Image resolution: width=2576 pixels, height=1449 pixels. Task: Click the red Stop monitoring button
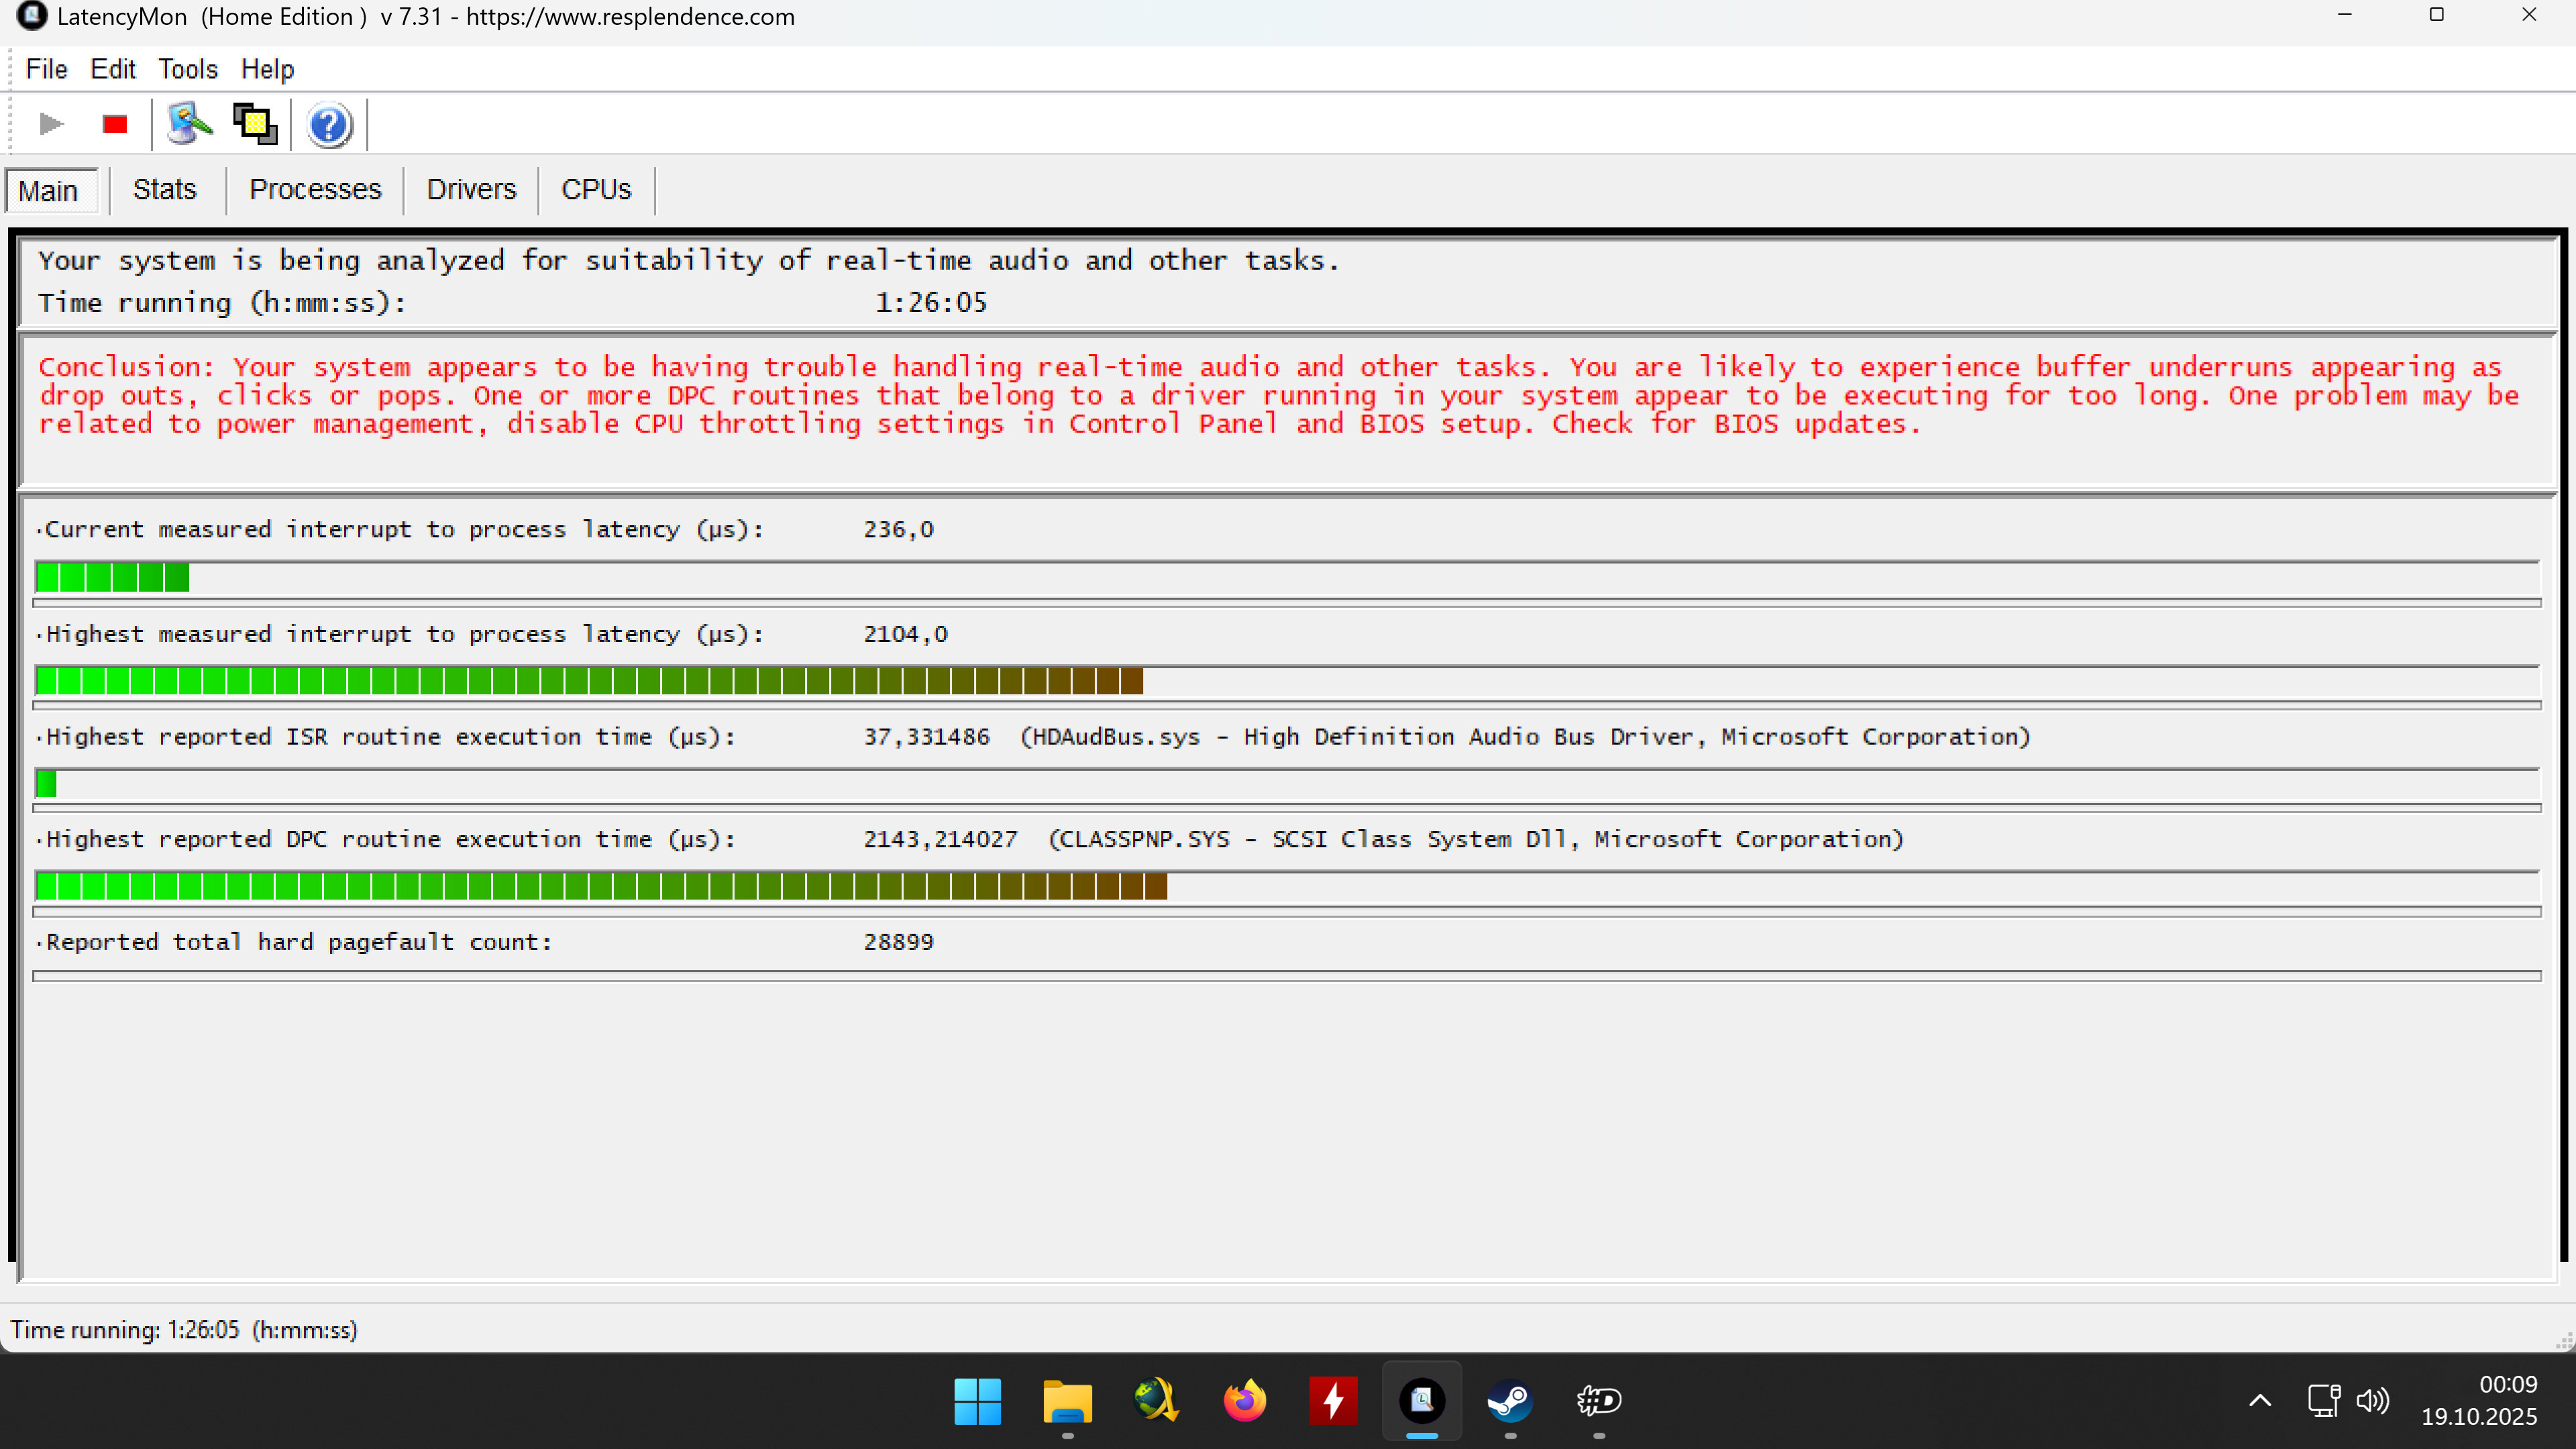point(115,124)
